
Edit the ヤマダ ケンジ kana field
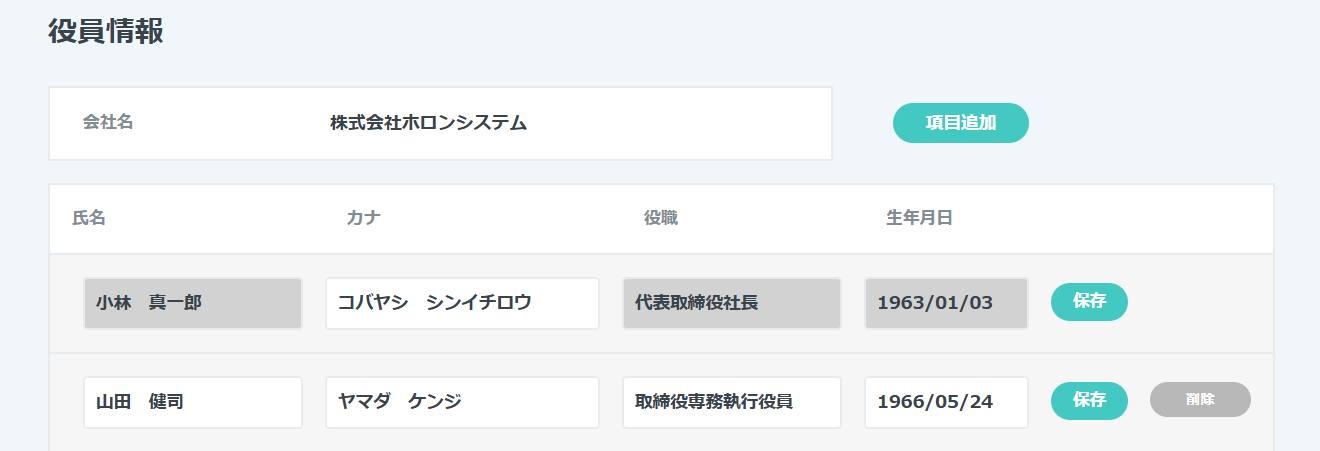(462, 402)
